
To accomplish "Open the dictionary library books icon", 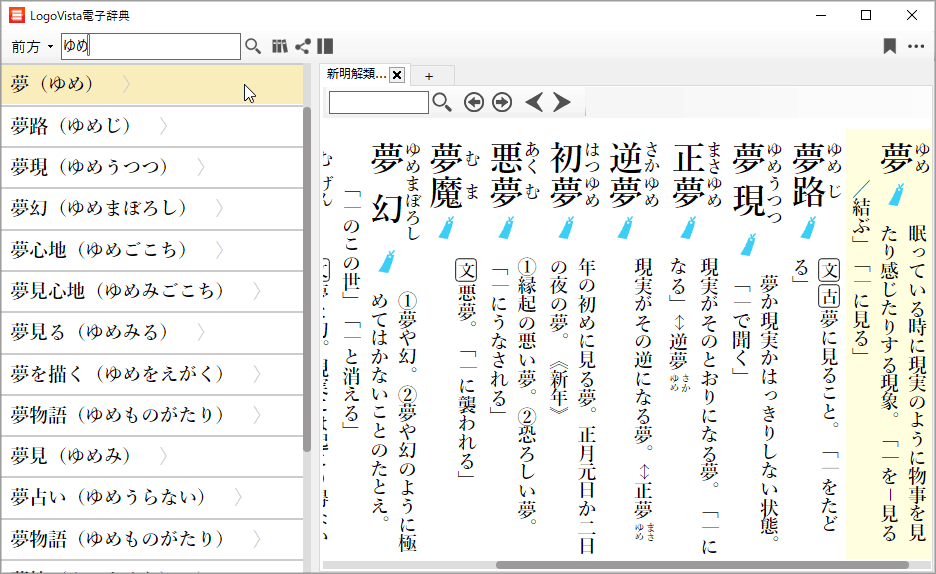I will pyautogui.click(x=280, y=46).
